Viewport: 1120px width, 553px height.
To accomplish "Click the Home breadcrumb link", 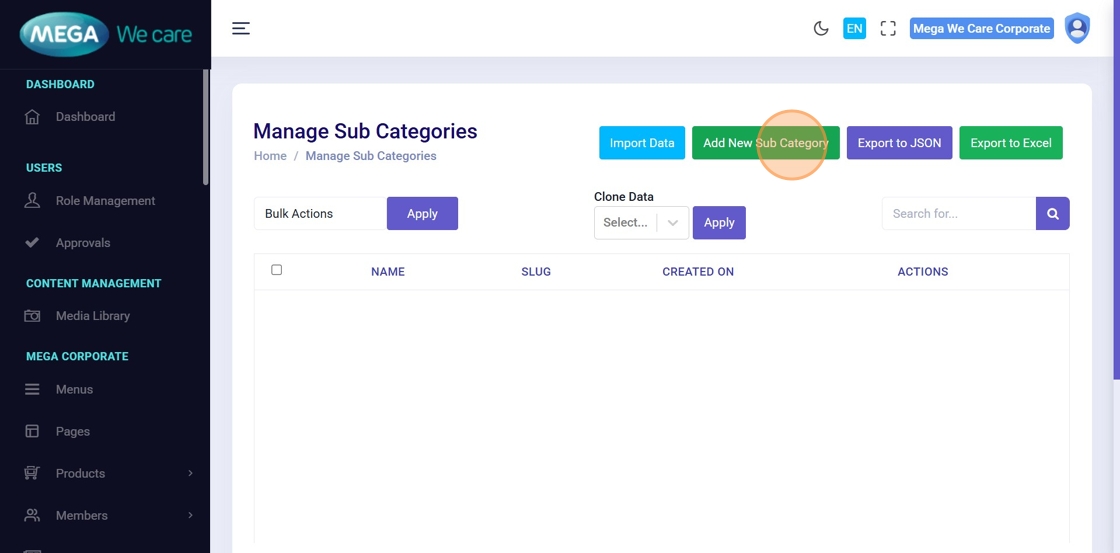I will click(x=270, y=156).
